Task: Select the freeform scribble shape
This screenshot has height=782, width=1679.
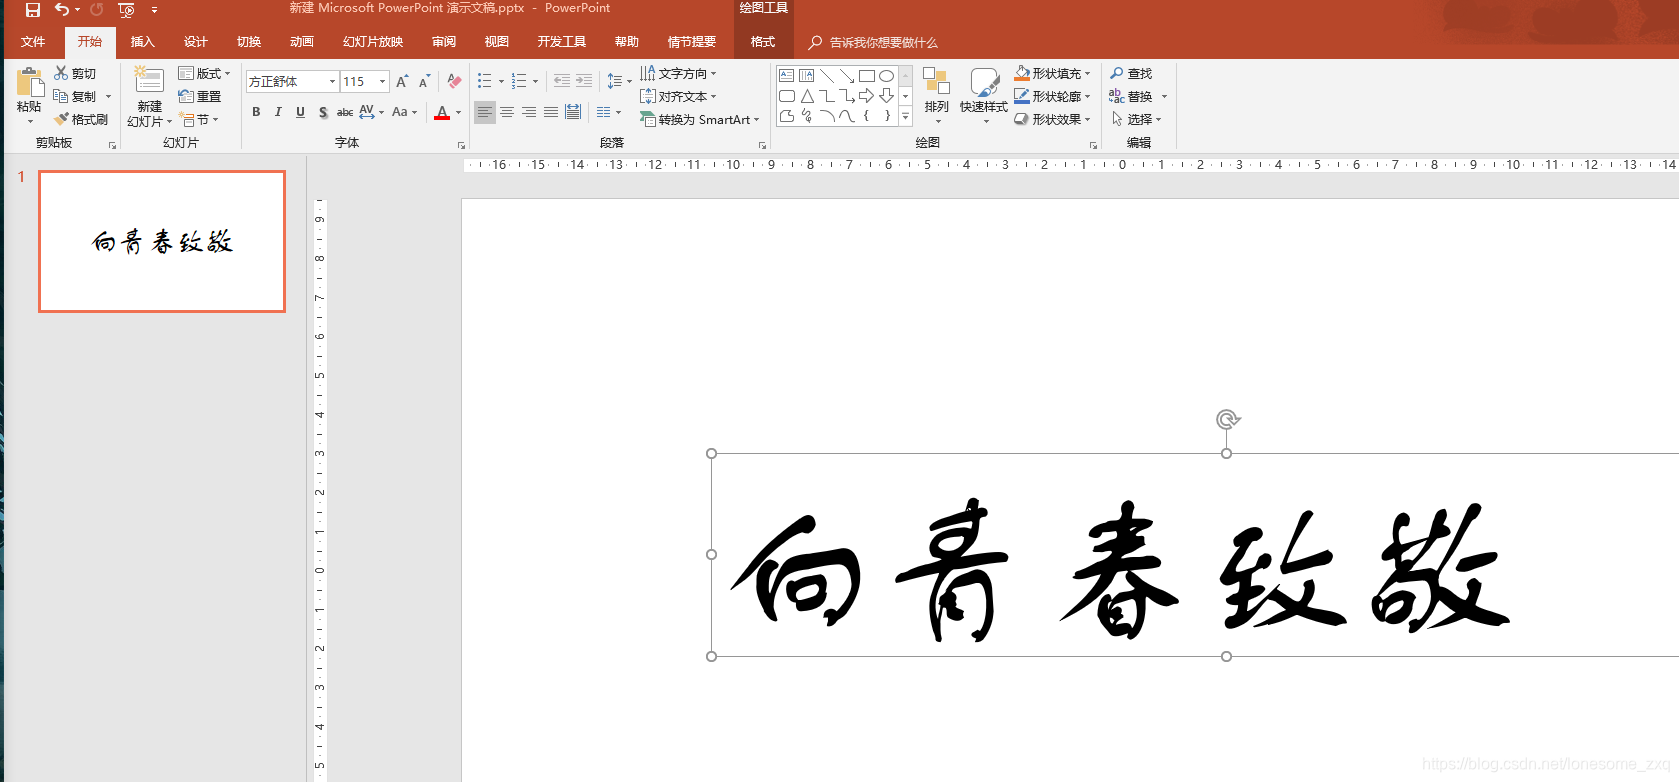Action: coord(806,116)
